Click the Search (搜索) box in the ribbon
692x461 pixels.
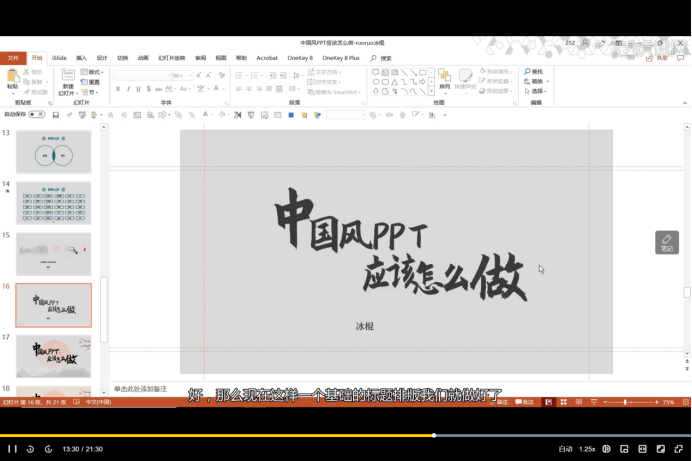click(381, 58)
